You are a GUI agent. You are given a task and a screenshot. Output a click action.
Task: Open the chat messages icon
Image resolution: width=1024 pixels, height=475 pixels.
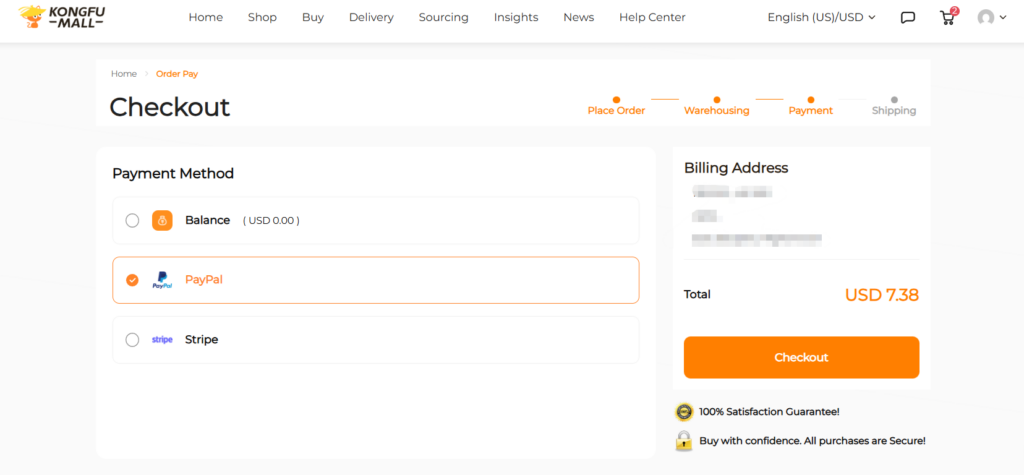(x=908, y=18)
